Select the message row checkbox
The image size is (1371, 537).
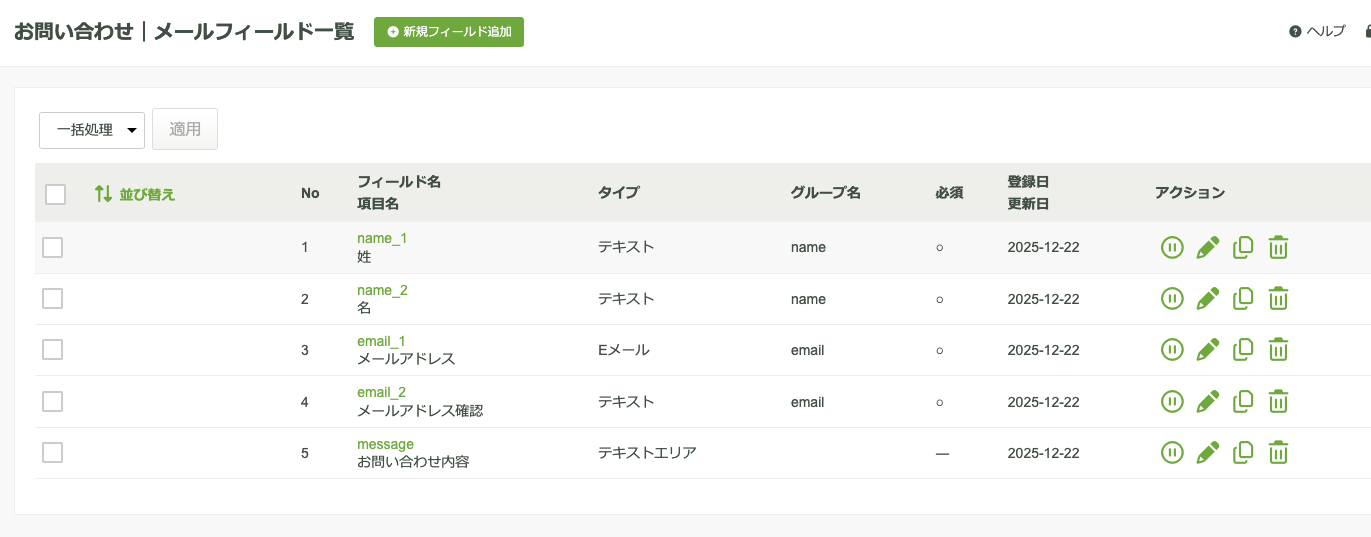53,452
